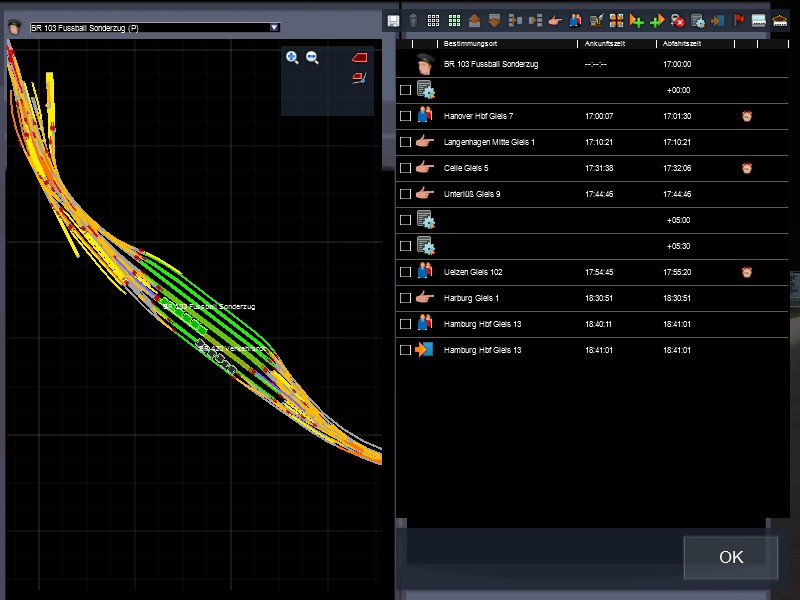
Task: Click the passengers pick-up toolbar icon
Action: coord(576,20)
